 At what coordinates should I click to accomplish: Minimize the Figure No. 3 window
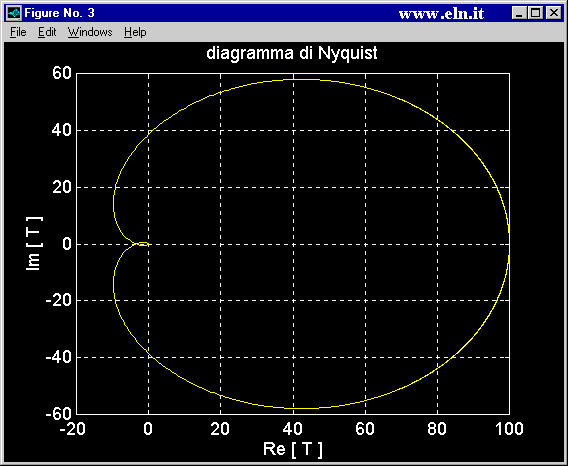(519, 13)
